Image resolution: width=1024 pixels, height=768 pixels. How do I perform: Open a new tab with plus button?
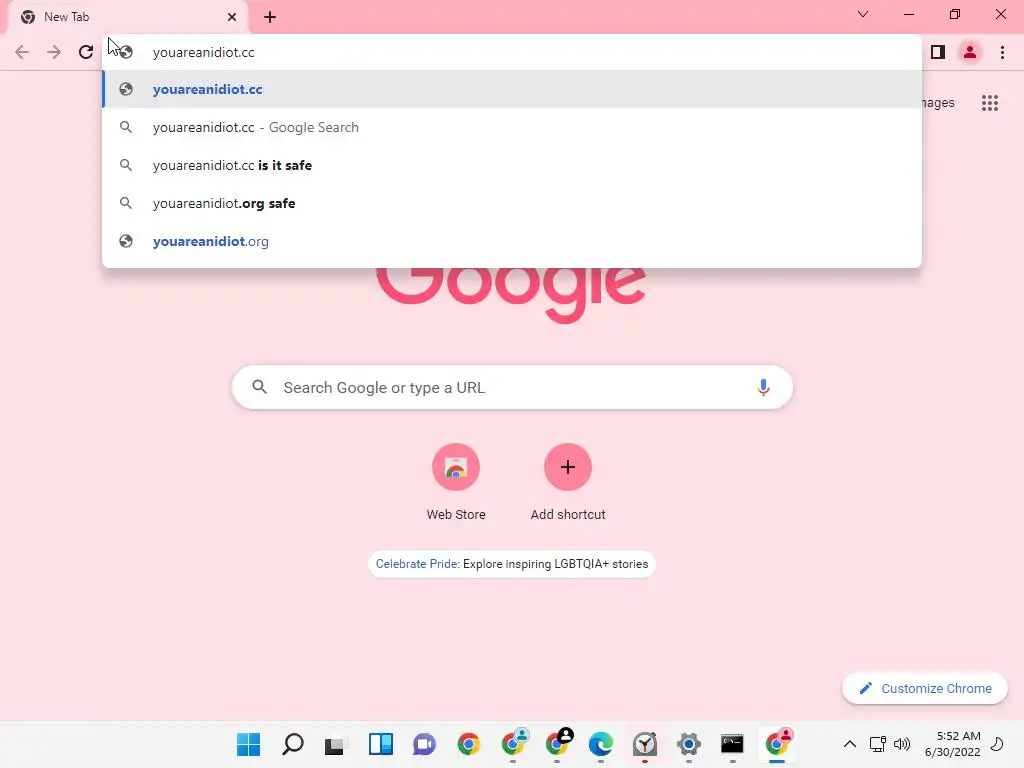pyautogui.click(x=270, y=17)
